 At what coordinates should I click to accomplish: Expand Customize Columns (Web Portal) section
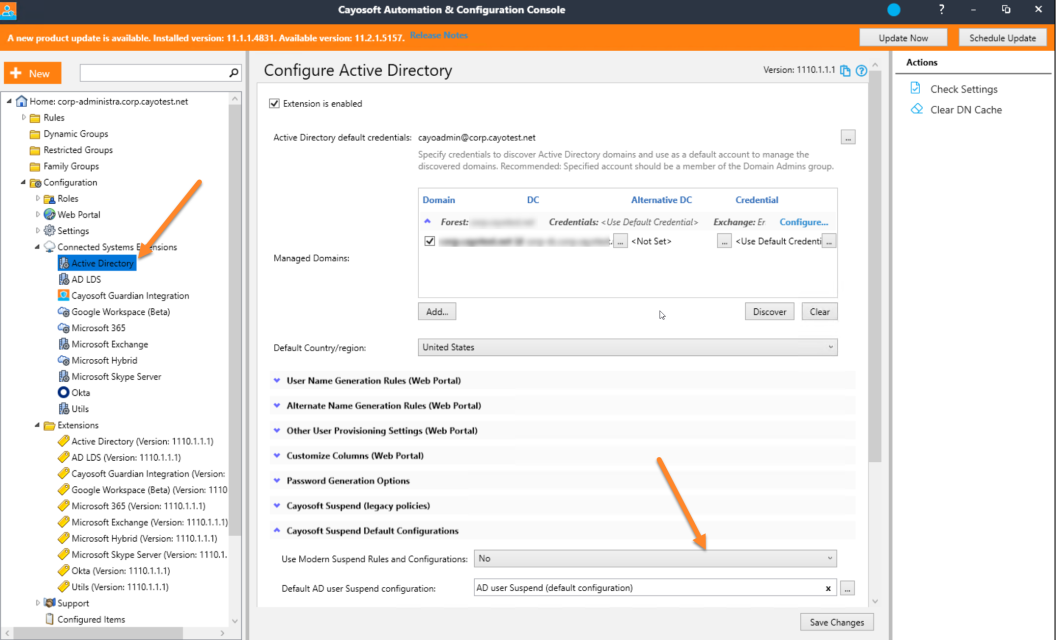click(277, 455)
